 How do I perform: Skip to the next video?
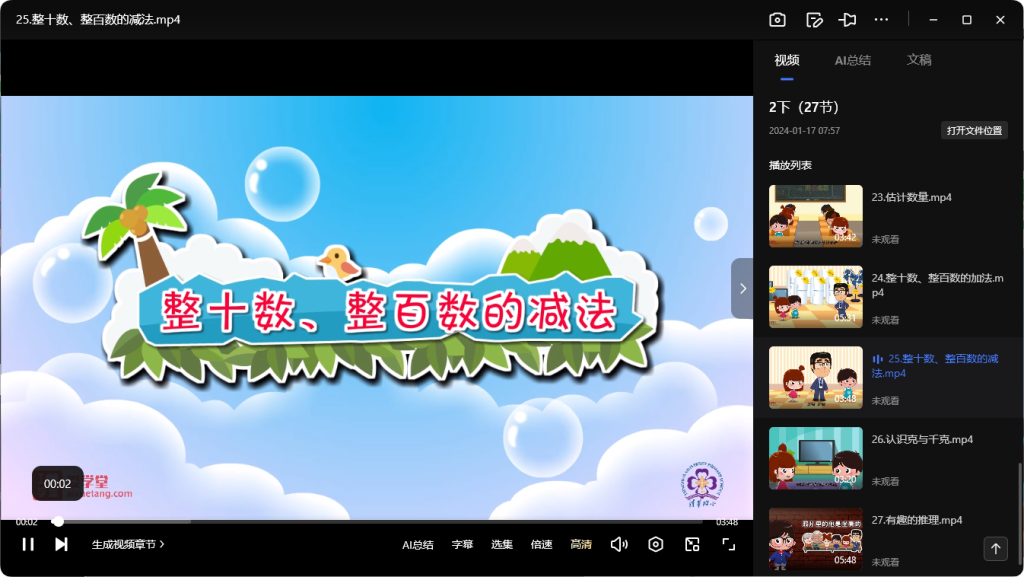coord(61,544)
